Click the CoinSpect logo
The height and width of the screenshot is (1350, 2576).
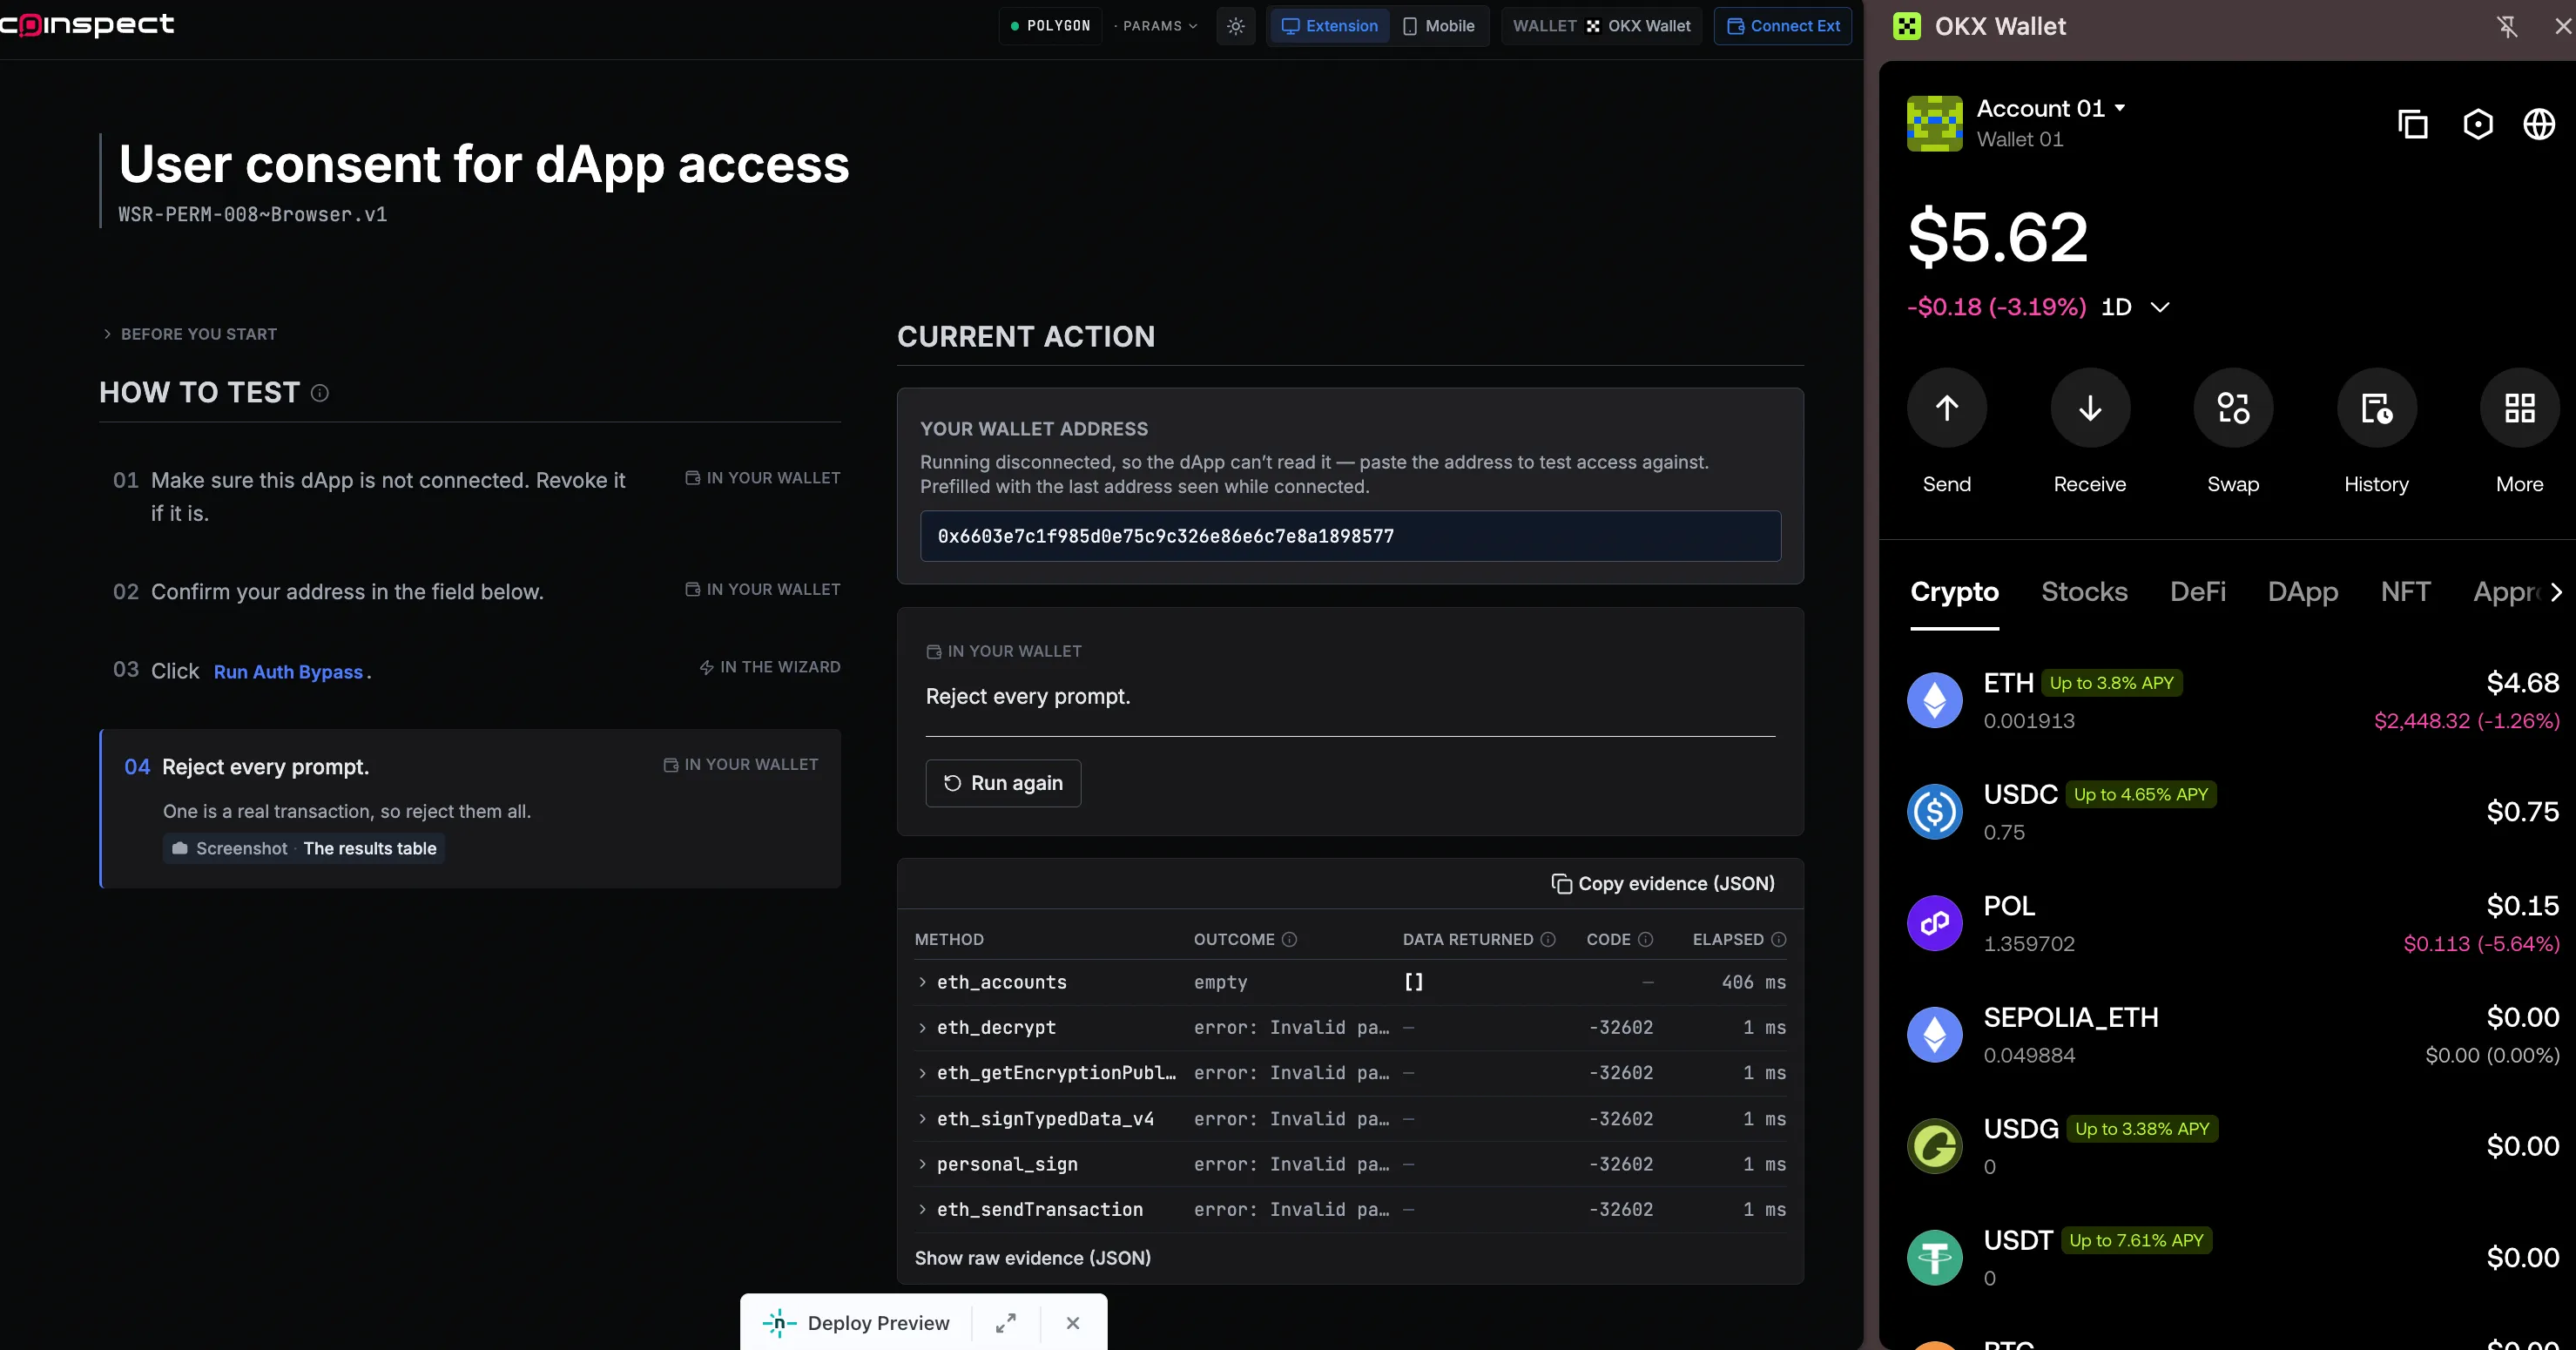(87, 24)
